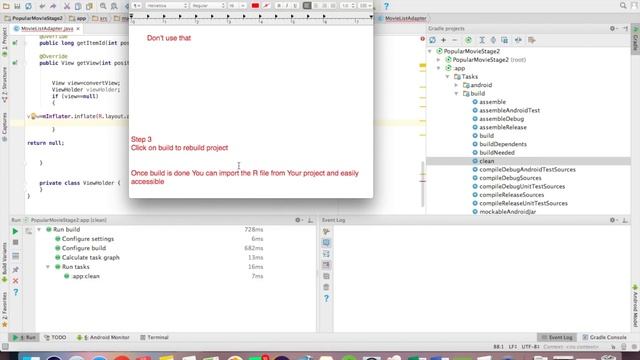Screen dimensions: 640x360
Task: Switch to the MovieListAdapter.java editor tab
Action: tap(47, 29)
